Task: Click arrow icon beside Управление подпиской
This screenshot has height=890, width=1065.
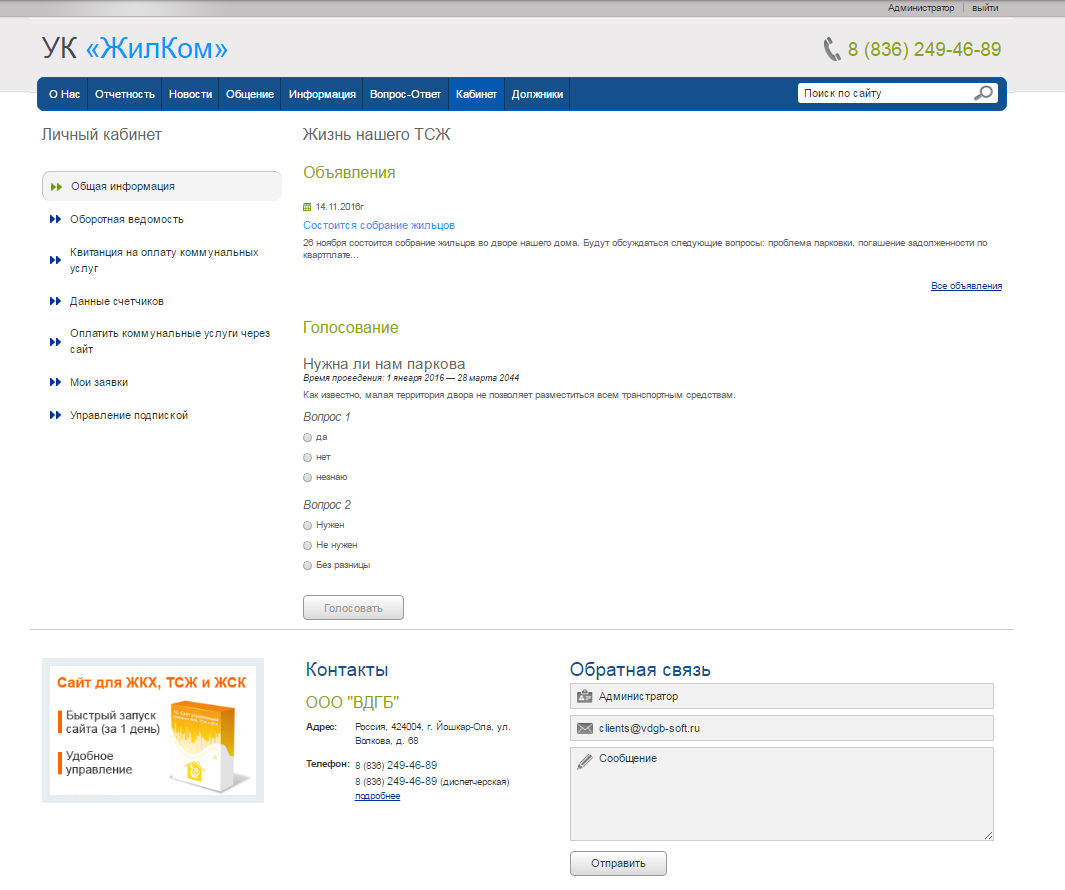Action: 55,415
